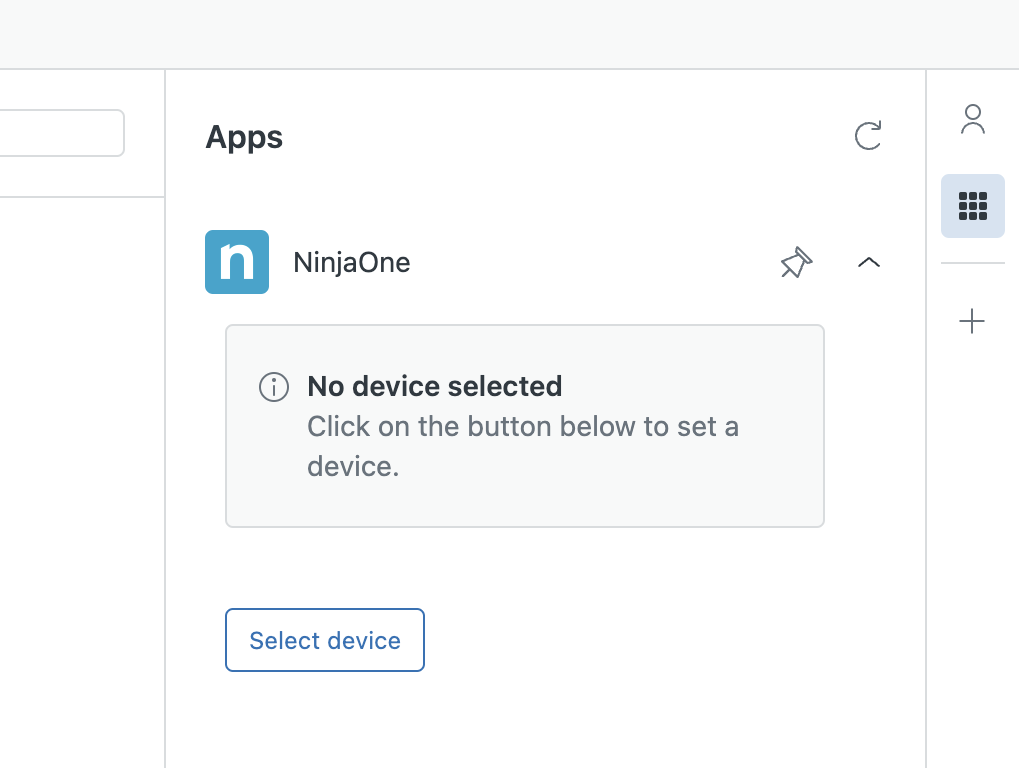This screenshot has width=1024, height=768.
Task: Toggle the highlighted apps sidebar icon
Action: point(971,206)
